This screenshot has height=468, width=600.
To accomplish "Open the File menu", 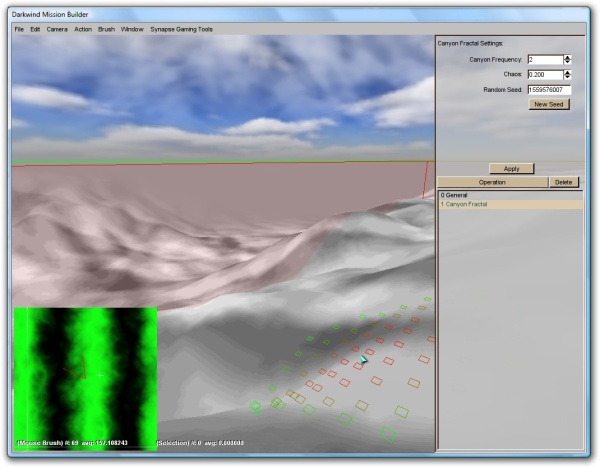I will pyautogui.click(x=19, y=29).
